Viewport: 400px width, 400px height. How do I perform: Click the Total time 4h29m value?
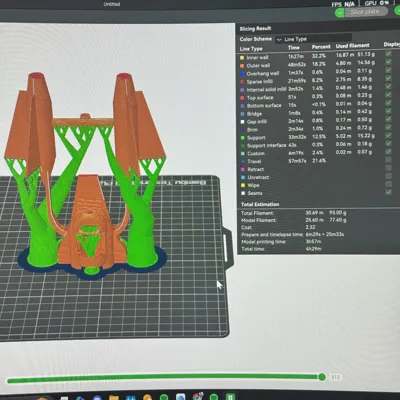click(x=313, y=249)
